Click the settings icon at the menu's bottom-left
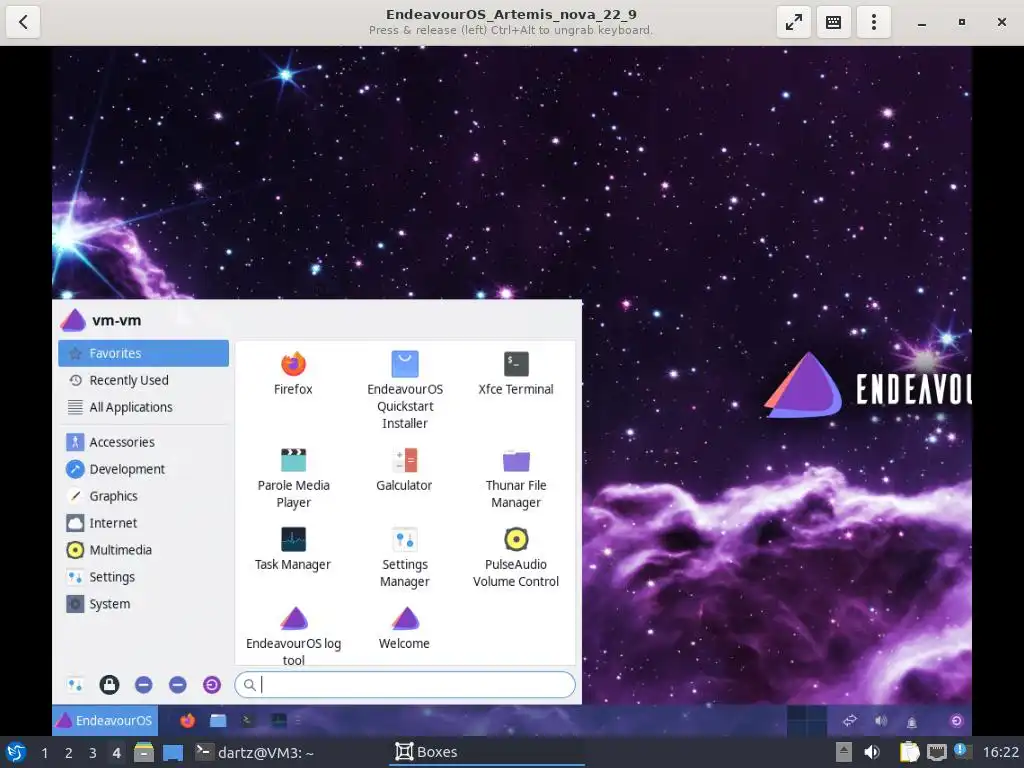This screenshot has width=1024, height=768. [75, 684]
